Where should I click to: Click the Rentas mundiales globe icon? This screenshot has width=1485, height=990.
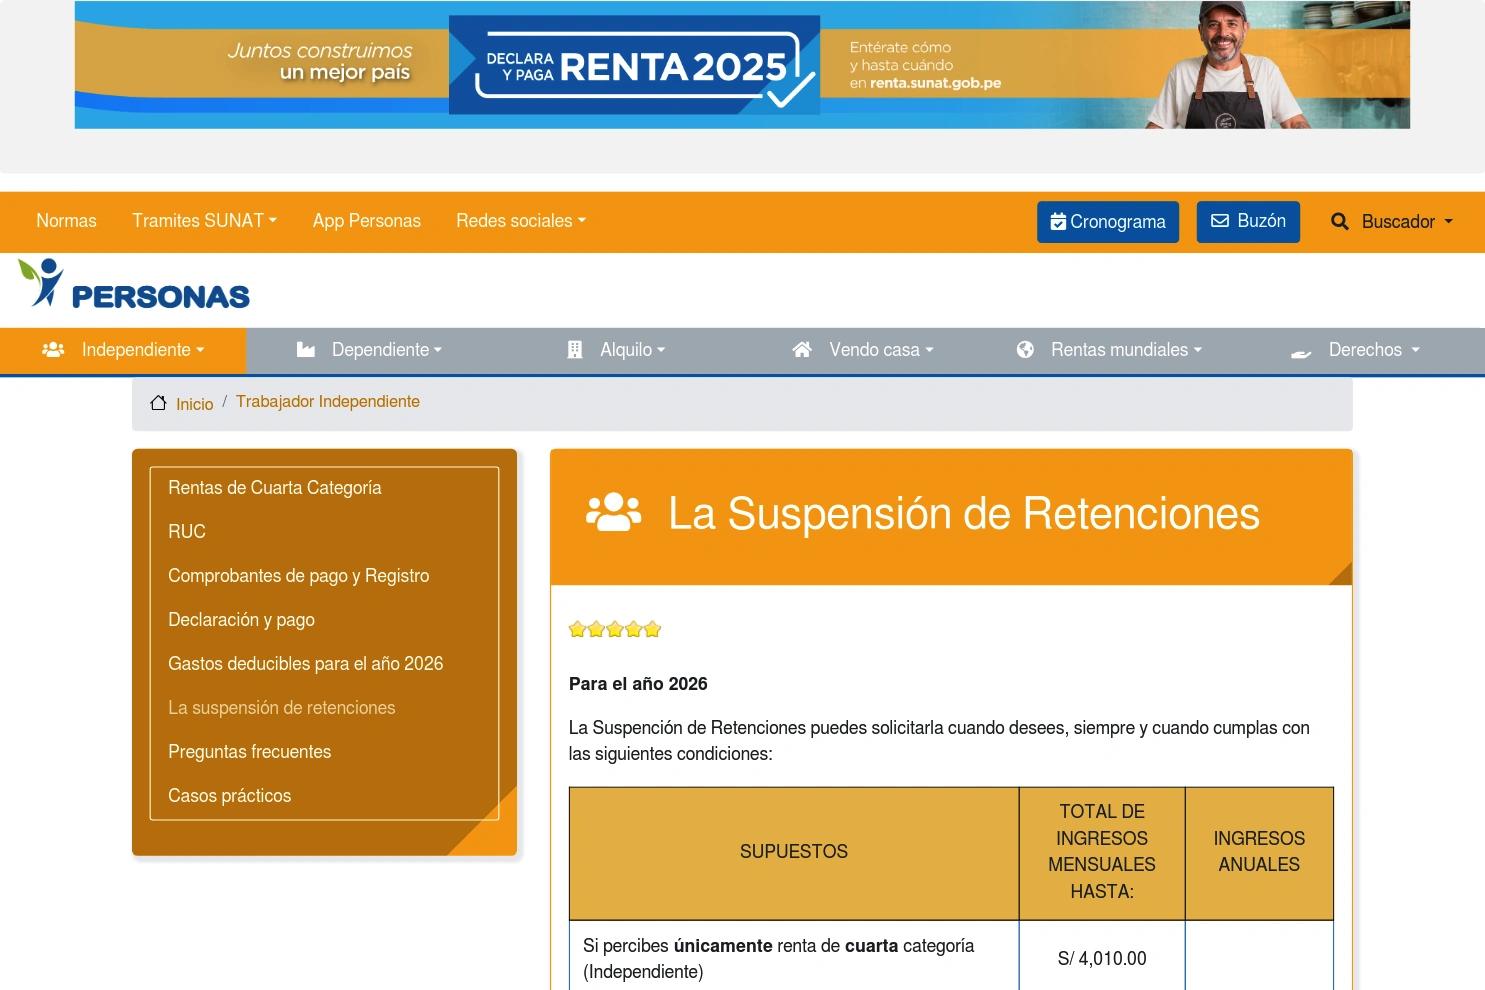[1025, 350]
